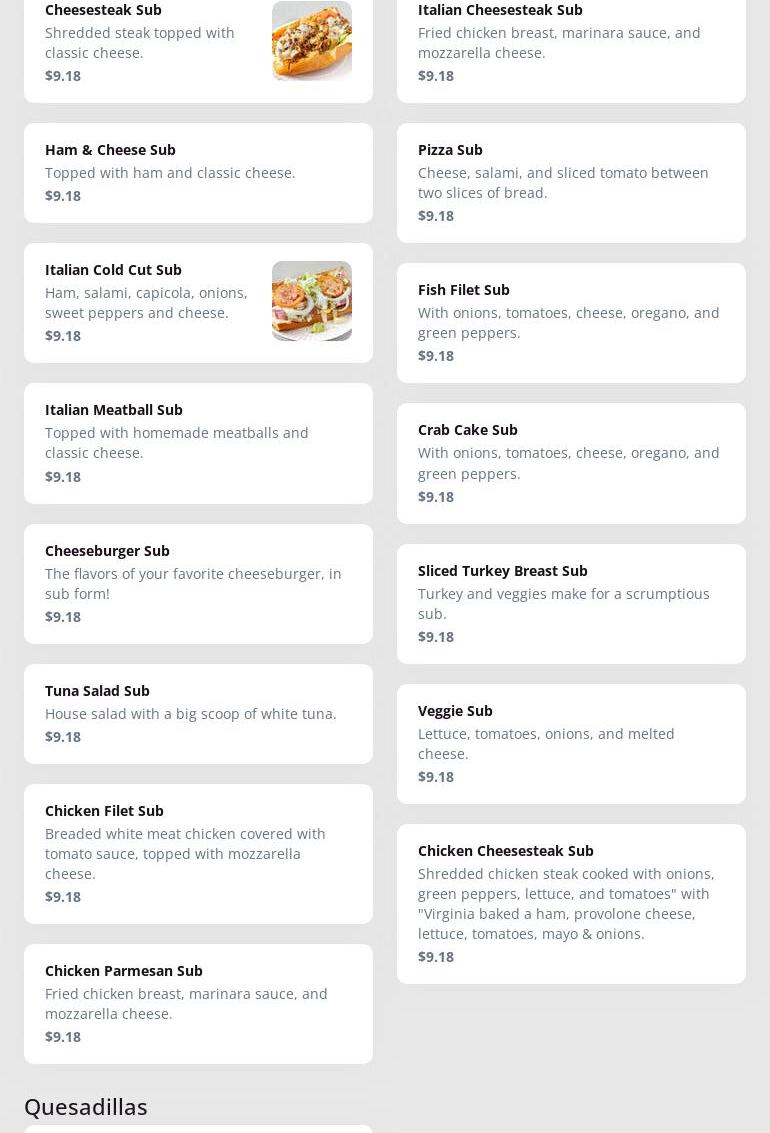Click the Pizza Sub description text
Viewport: 770px width, 1133px height.
(563, 183)
